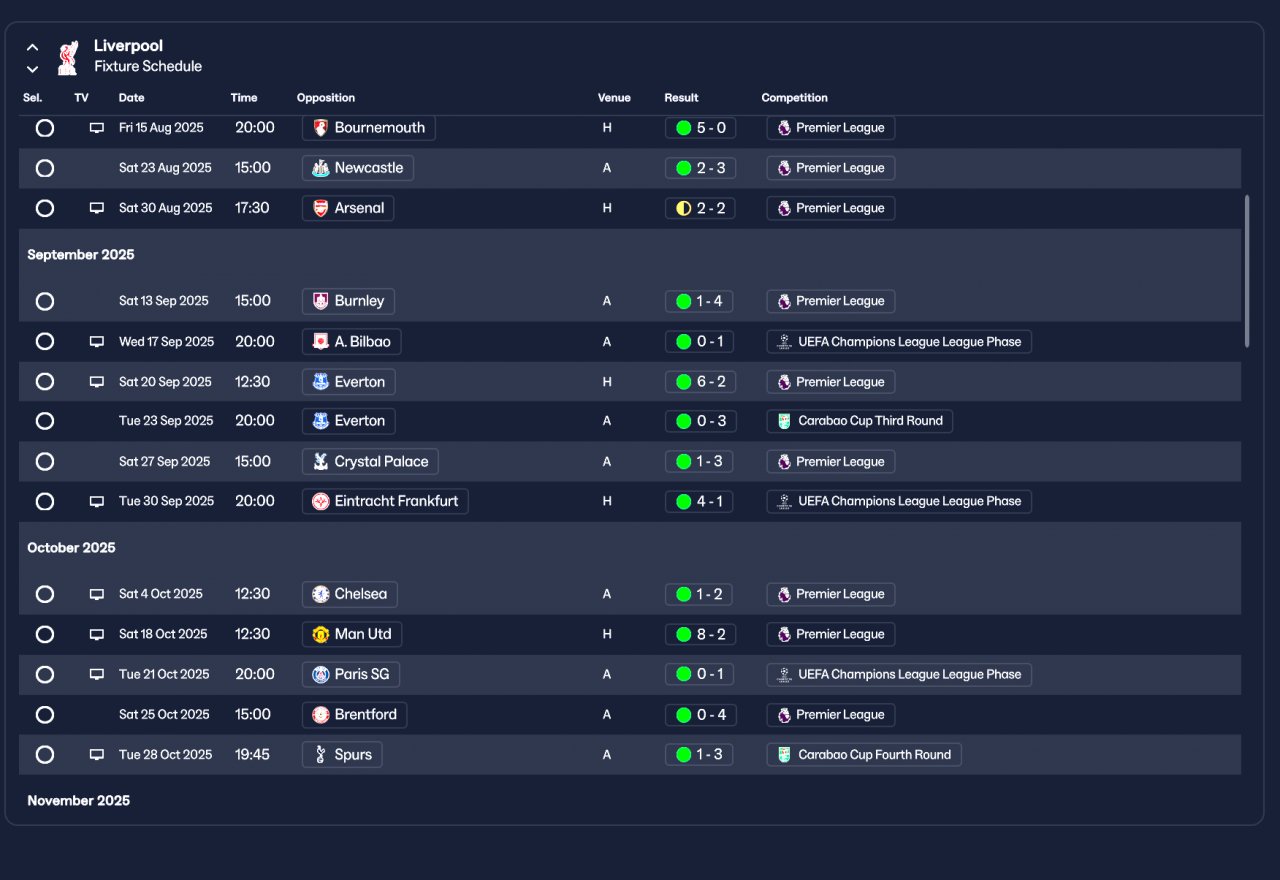Click the Carabao Cup Fourth Round logo
Image resolution: width=1280 pixels, height=880 pixels.
point(784,755)
